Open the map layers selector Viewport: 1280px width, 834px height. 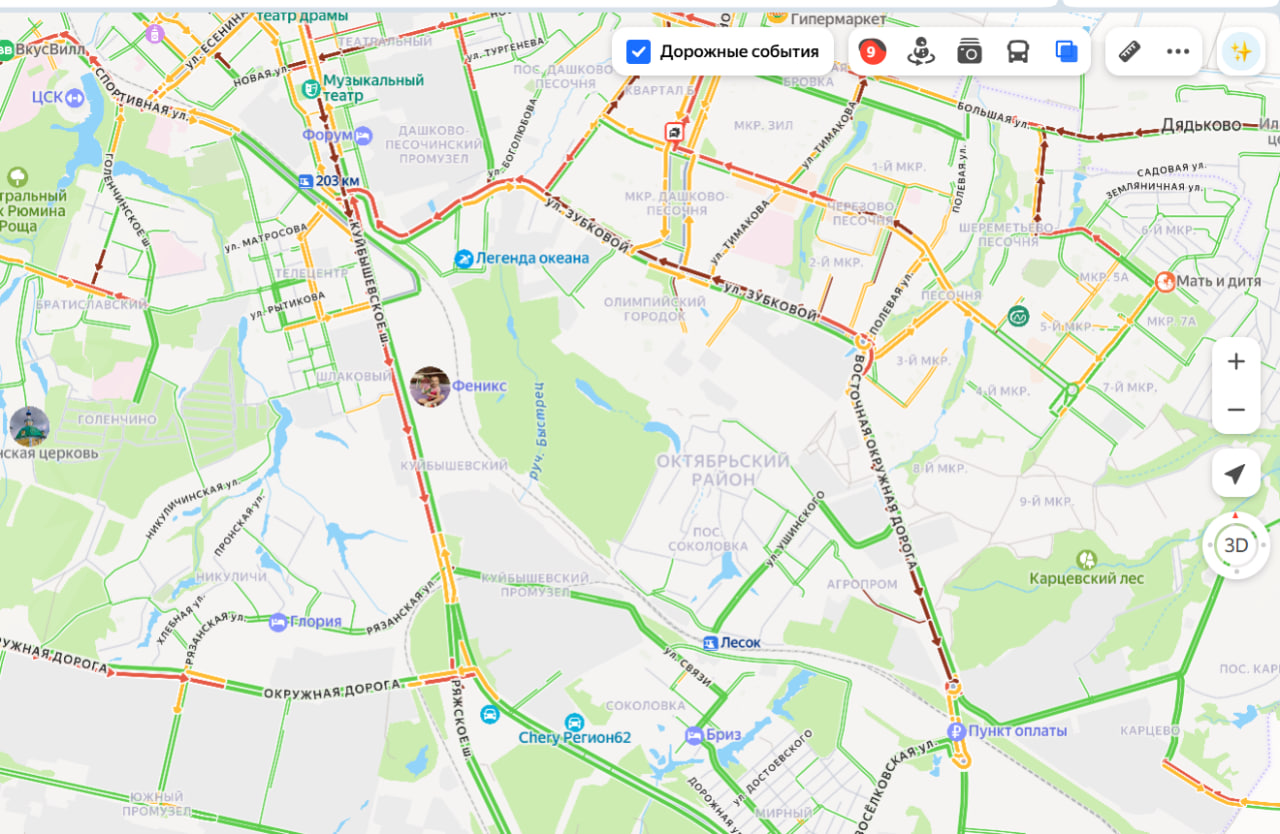coord(1066,52)
